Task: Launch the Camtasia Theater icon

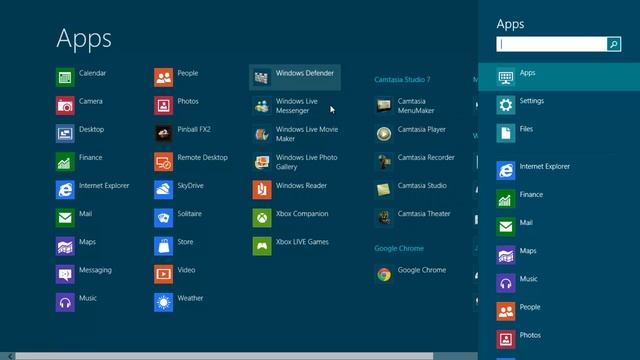Action: tap(384, 218)
